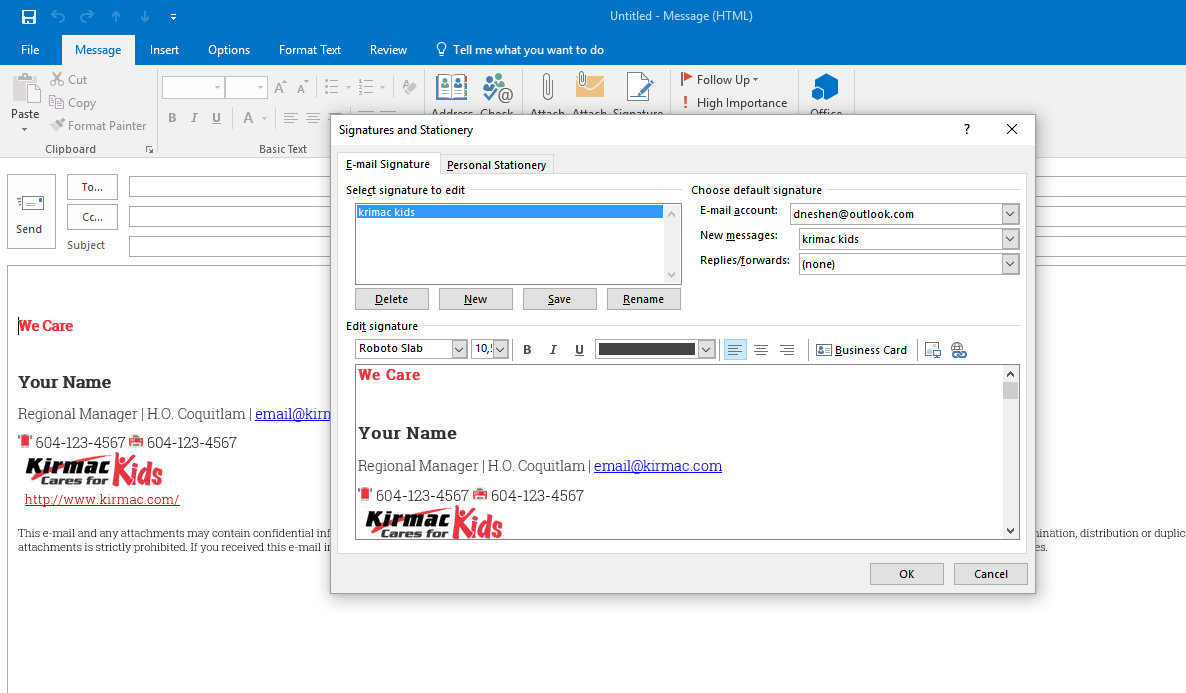Click the Rename button
This screenshot has height=693, width=1186.
pos(643,299)
